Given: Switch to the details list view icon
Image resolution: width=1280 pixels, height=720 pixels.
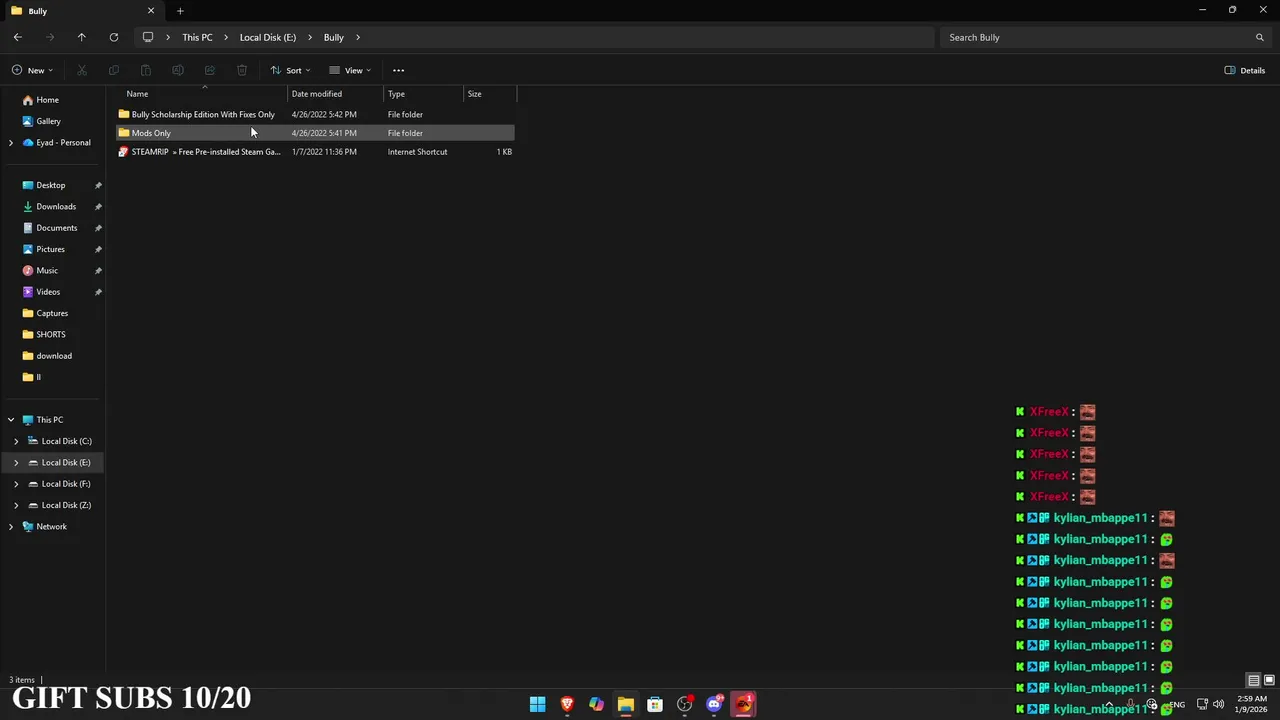Looking at the screenshot, I should tap(1253, 680).
